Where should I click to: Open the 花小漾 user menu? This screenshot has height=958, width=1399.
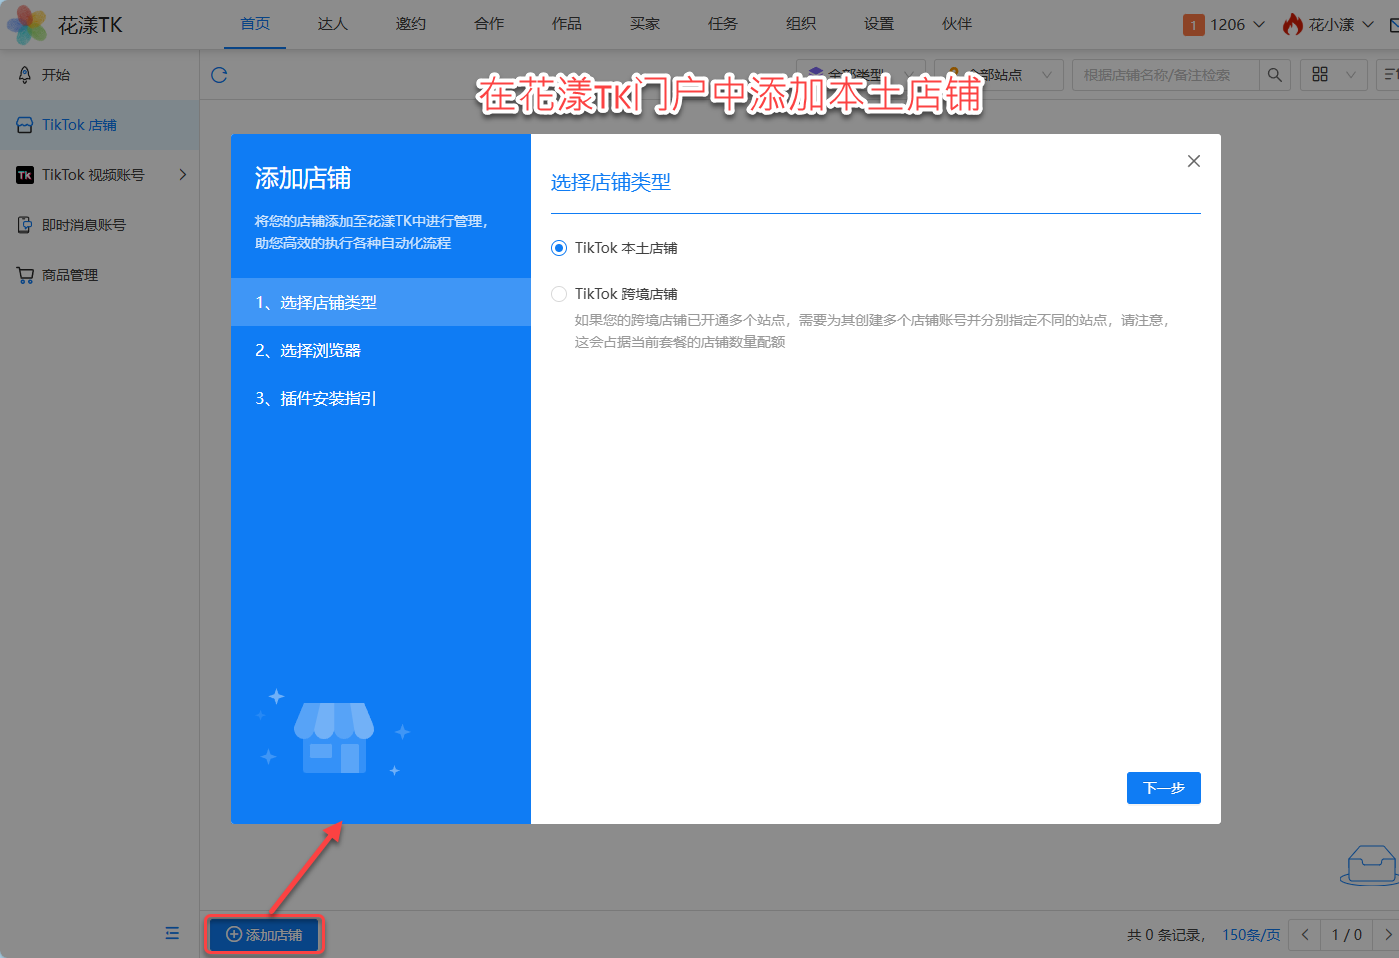click(1328, 25)
